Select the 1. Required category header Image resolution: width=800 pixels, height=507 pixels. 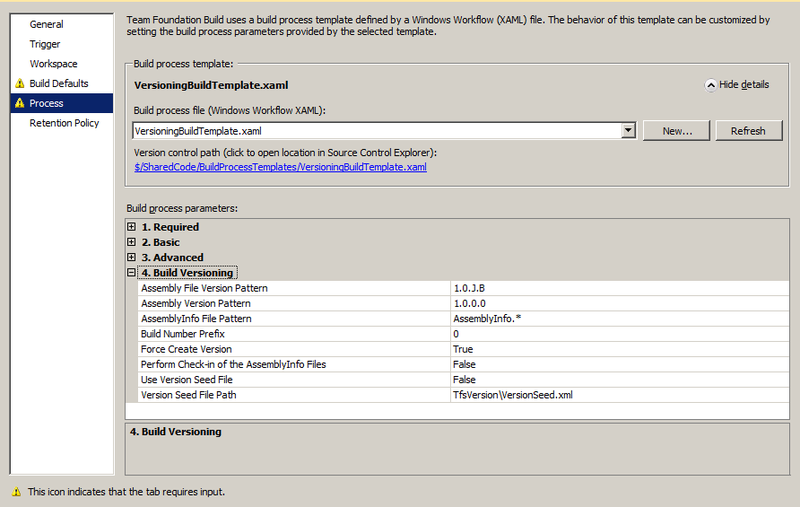click(170, 227)
